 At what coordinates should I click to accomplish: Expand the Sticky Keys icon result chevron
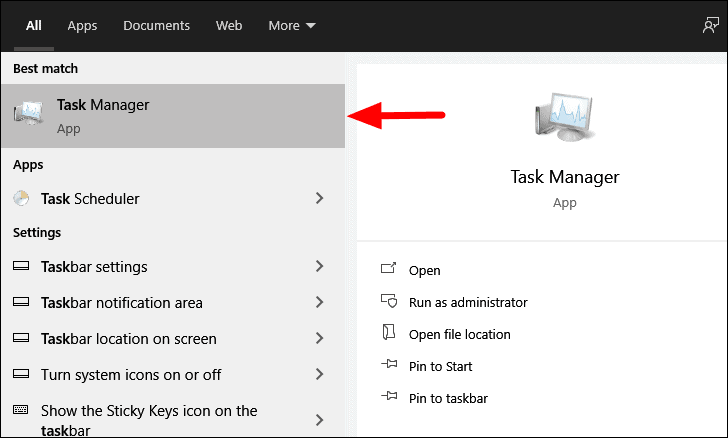click(x=319, y=420)
